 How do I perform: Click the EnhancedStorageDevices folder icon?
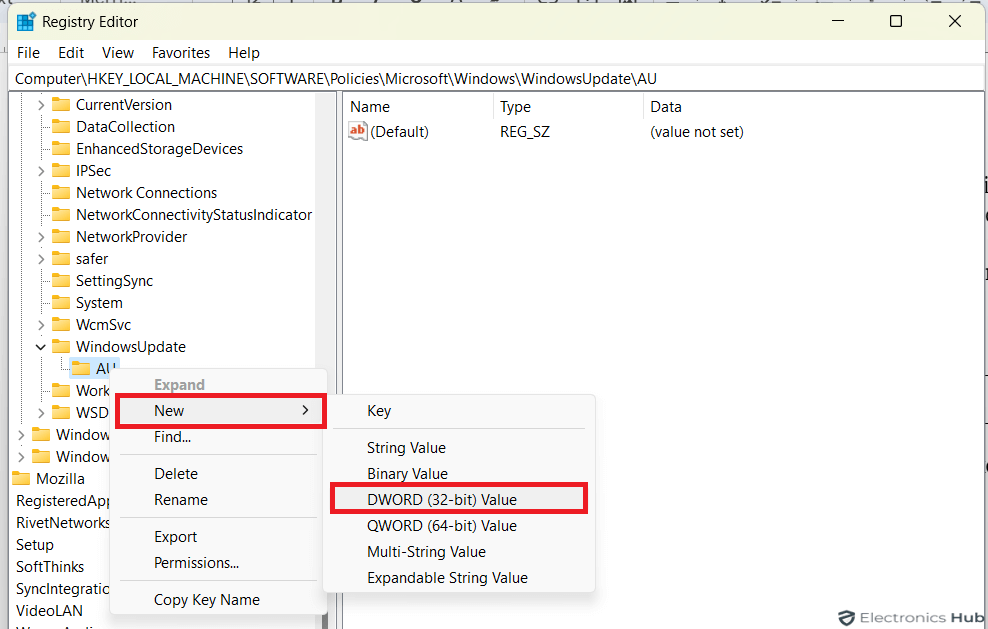coord(61,149)
